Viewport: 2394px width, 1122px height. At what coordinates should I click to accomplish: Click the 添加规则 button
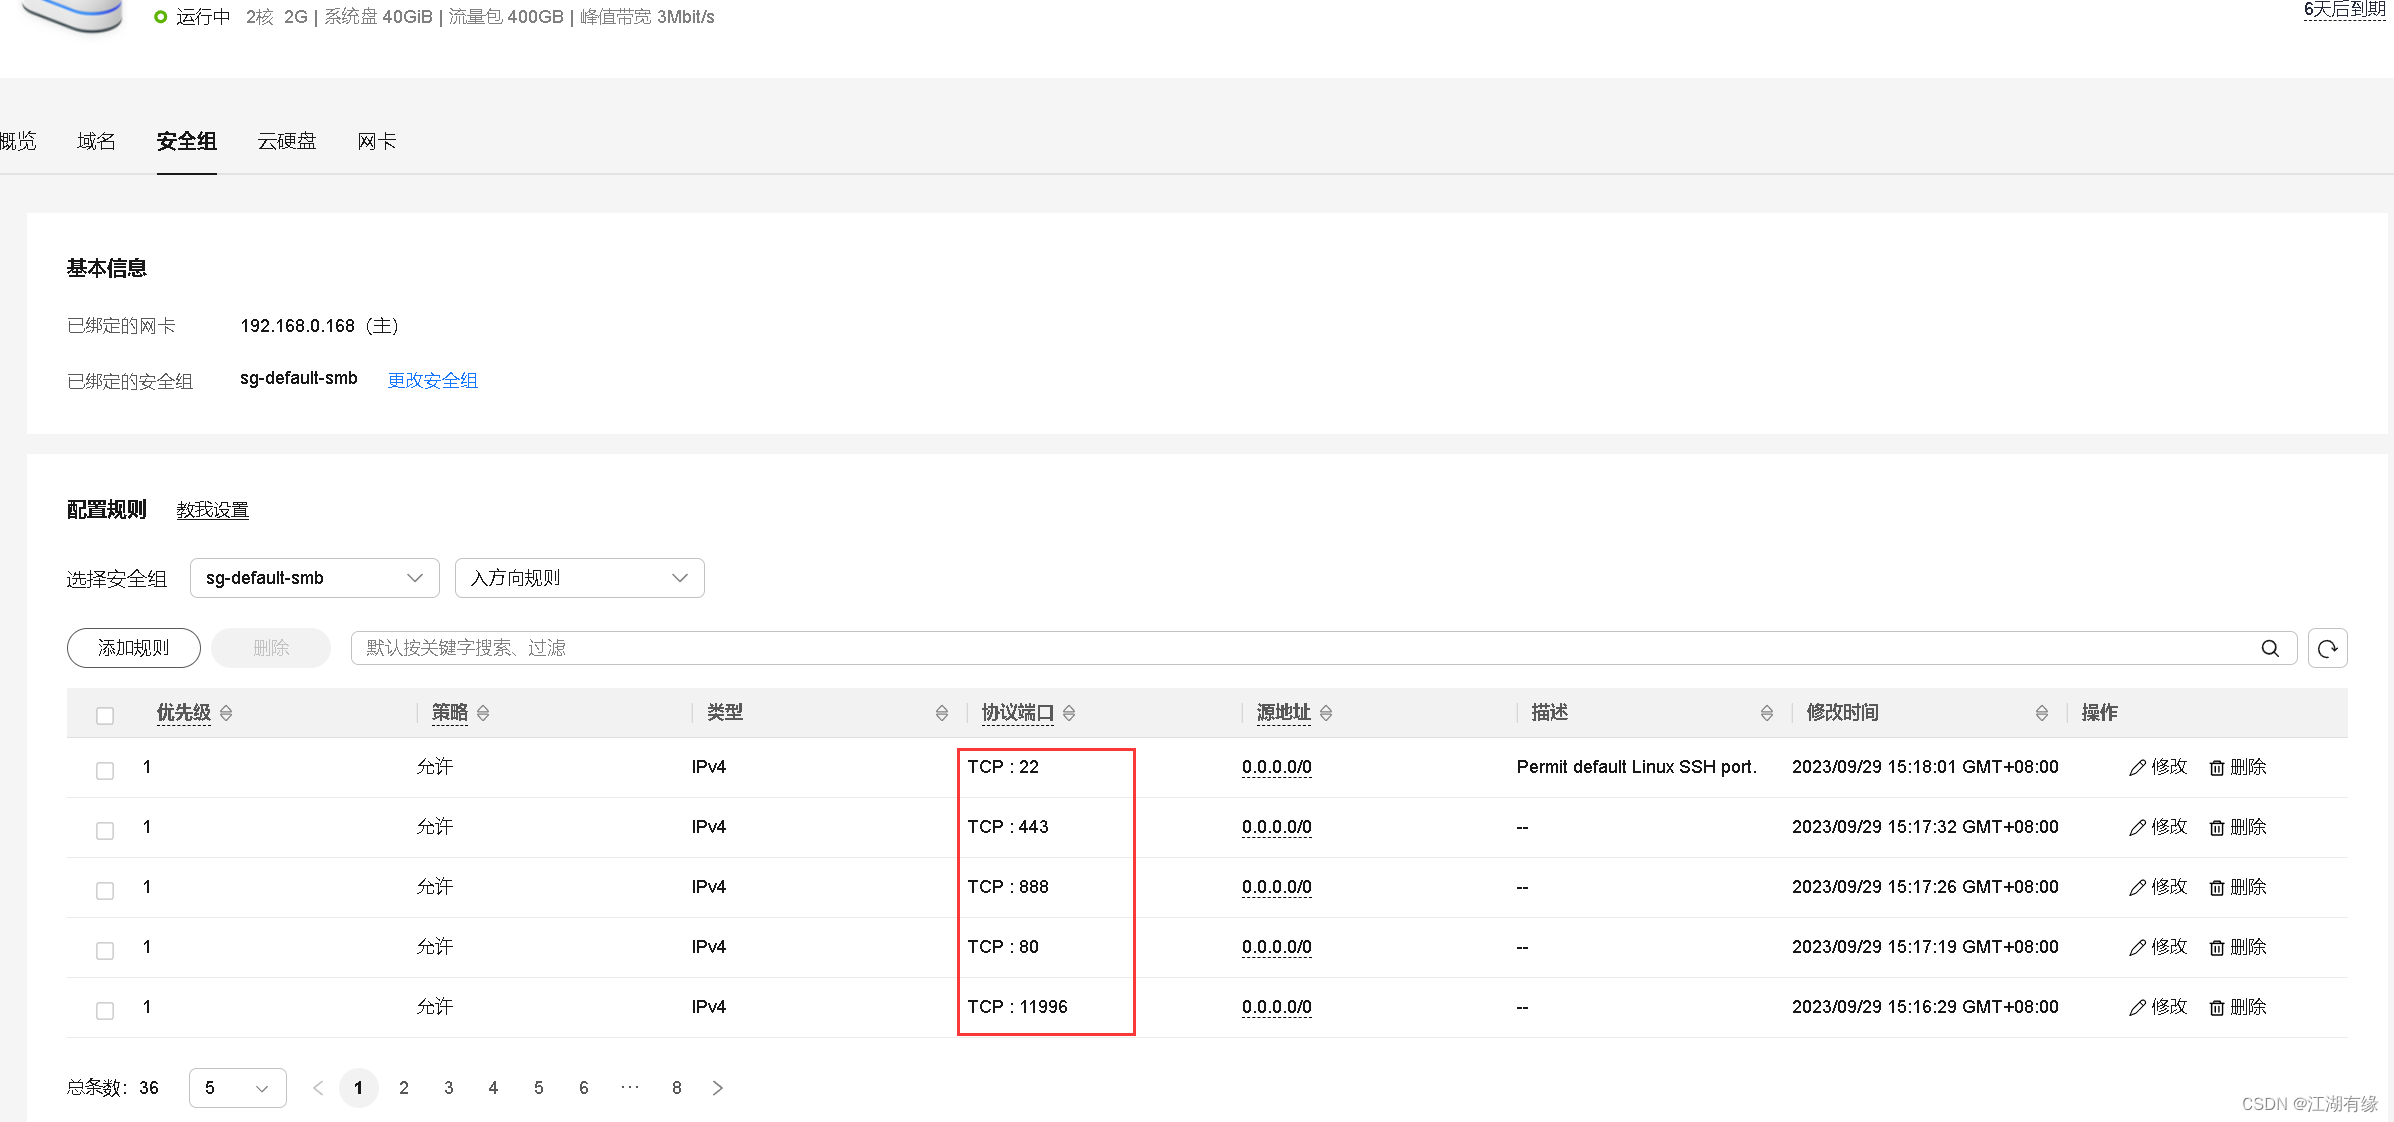tap(133, 648)
